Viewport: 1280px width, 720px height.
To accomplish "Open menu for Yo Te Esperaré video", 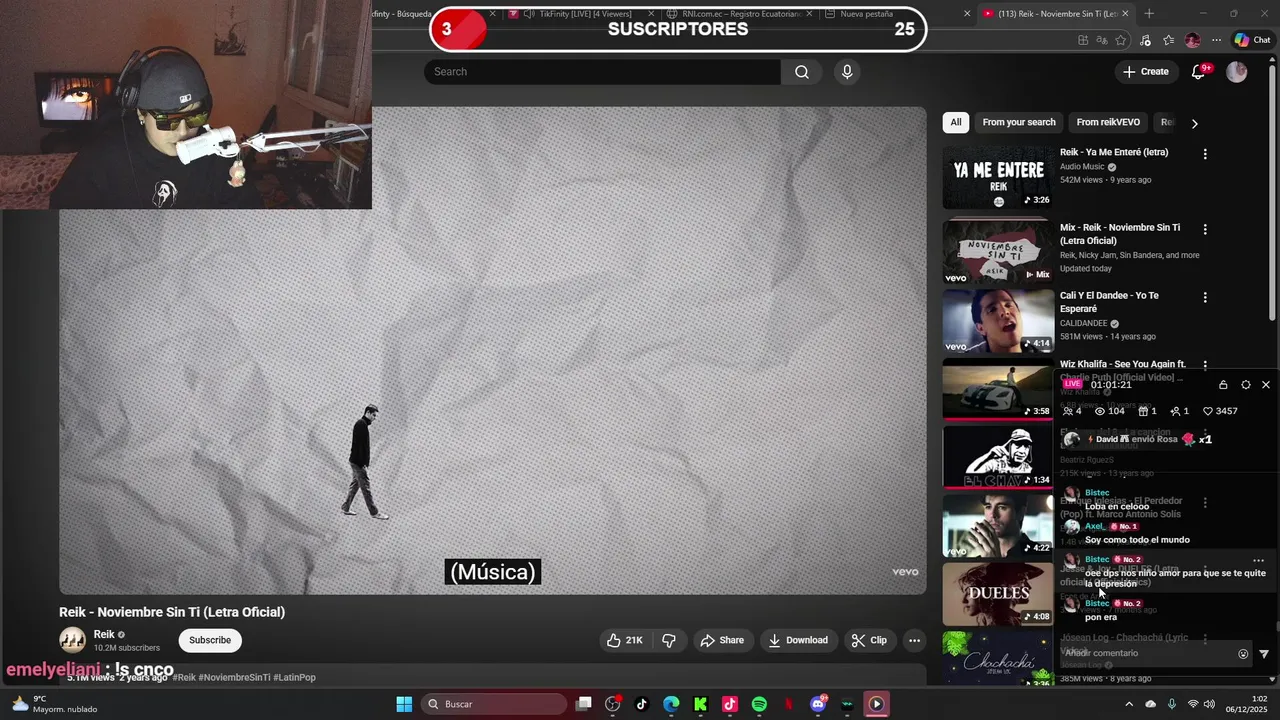I will pyautogui.click(x=1205, y=298).
